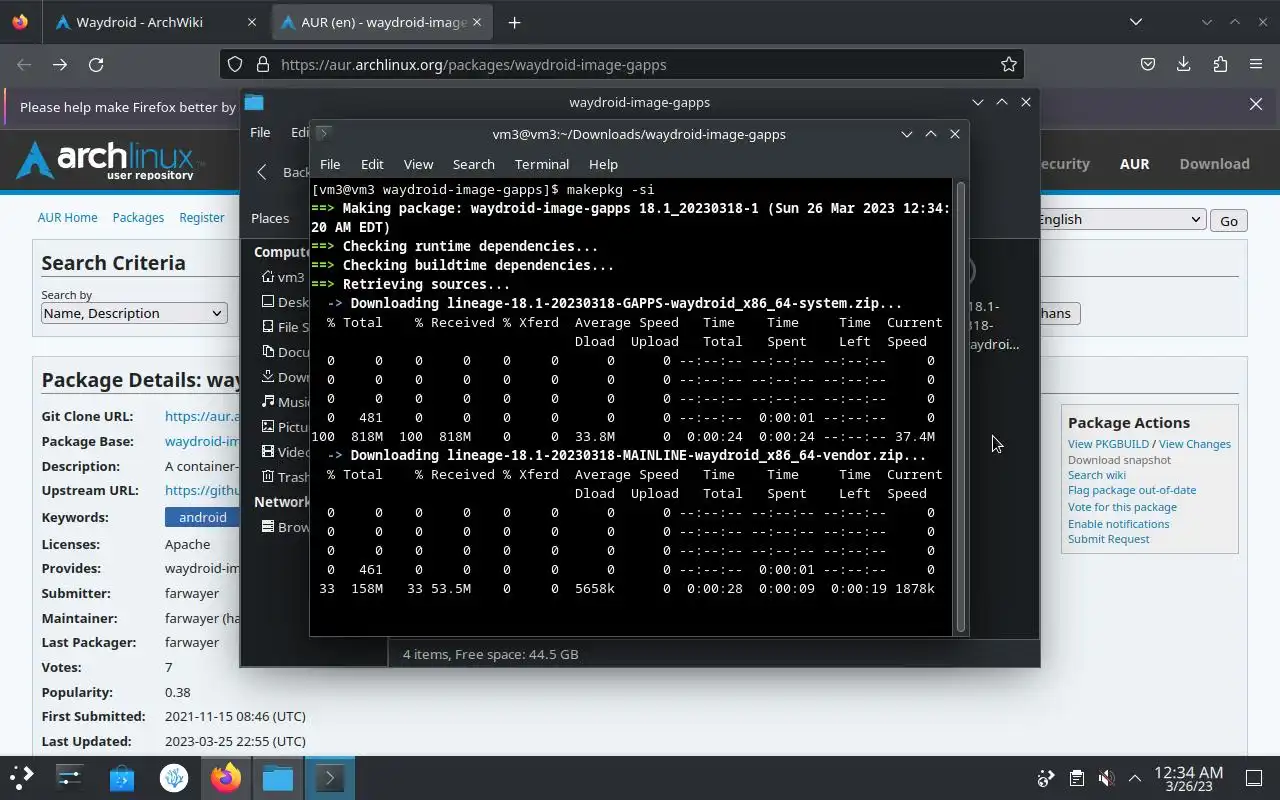The width and height of the screenshot is (1280, 800).
Task: Open the Packages link
Action: 138,217
